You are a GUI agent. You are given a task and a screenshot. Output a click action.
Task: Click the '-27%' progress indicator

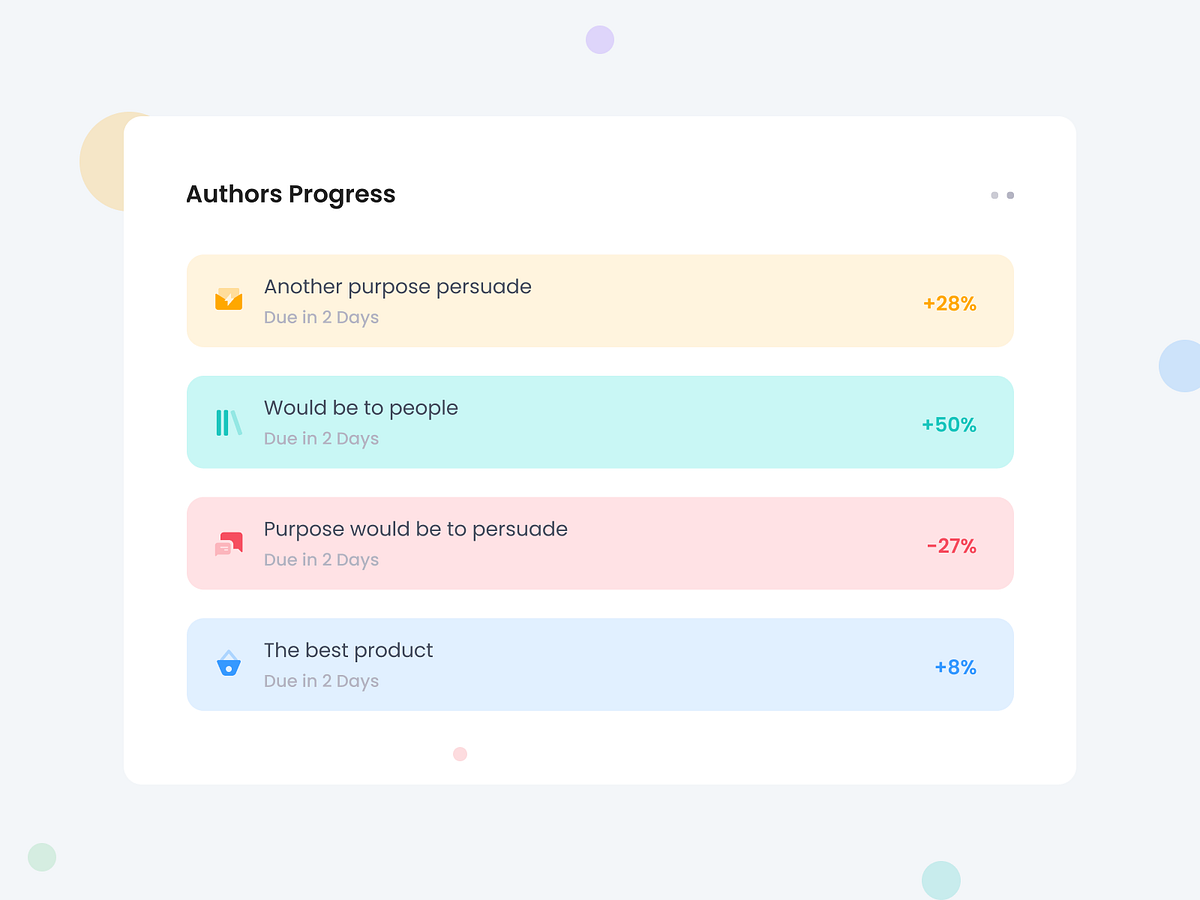[952, 546]
